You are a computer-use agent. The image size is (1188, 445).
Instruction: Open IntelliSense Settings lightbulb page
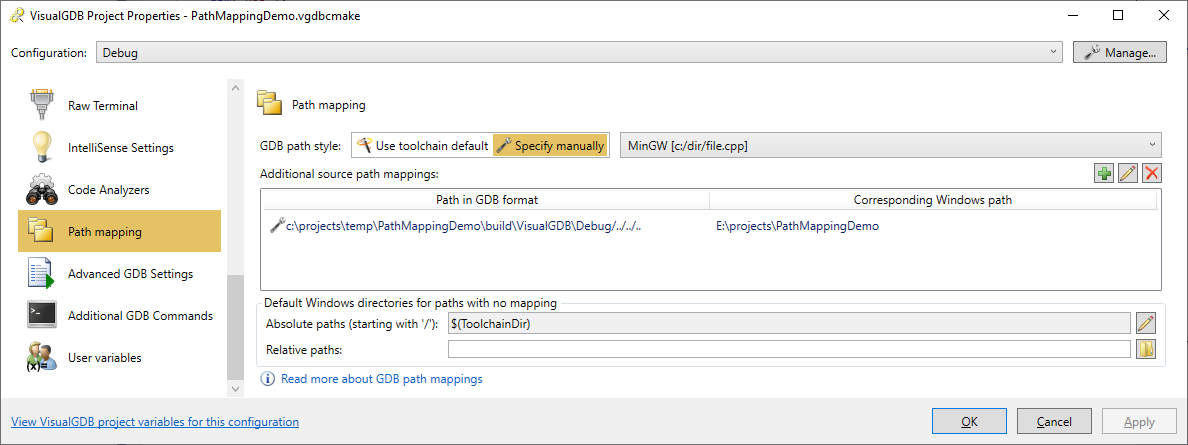tap(120, 148)
